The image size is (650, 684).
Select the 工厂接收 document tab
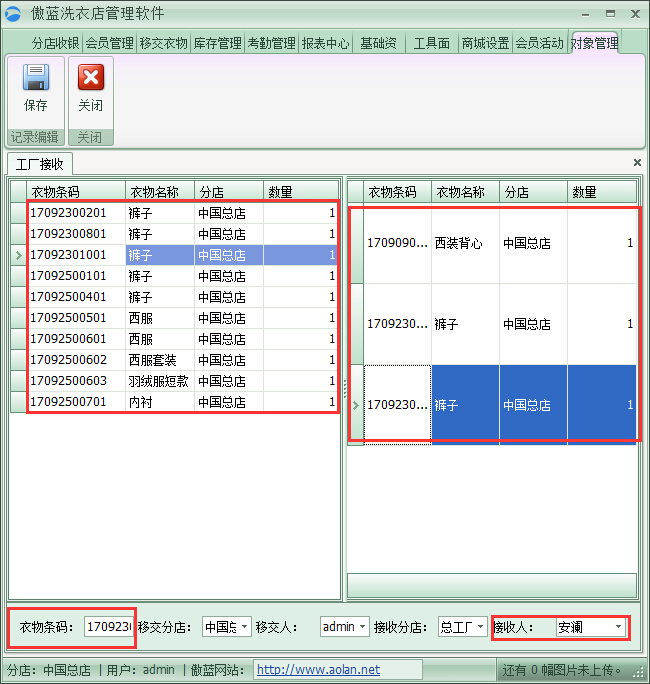(x=40, y=164)
